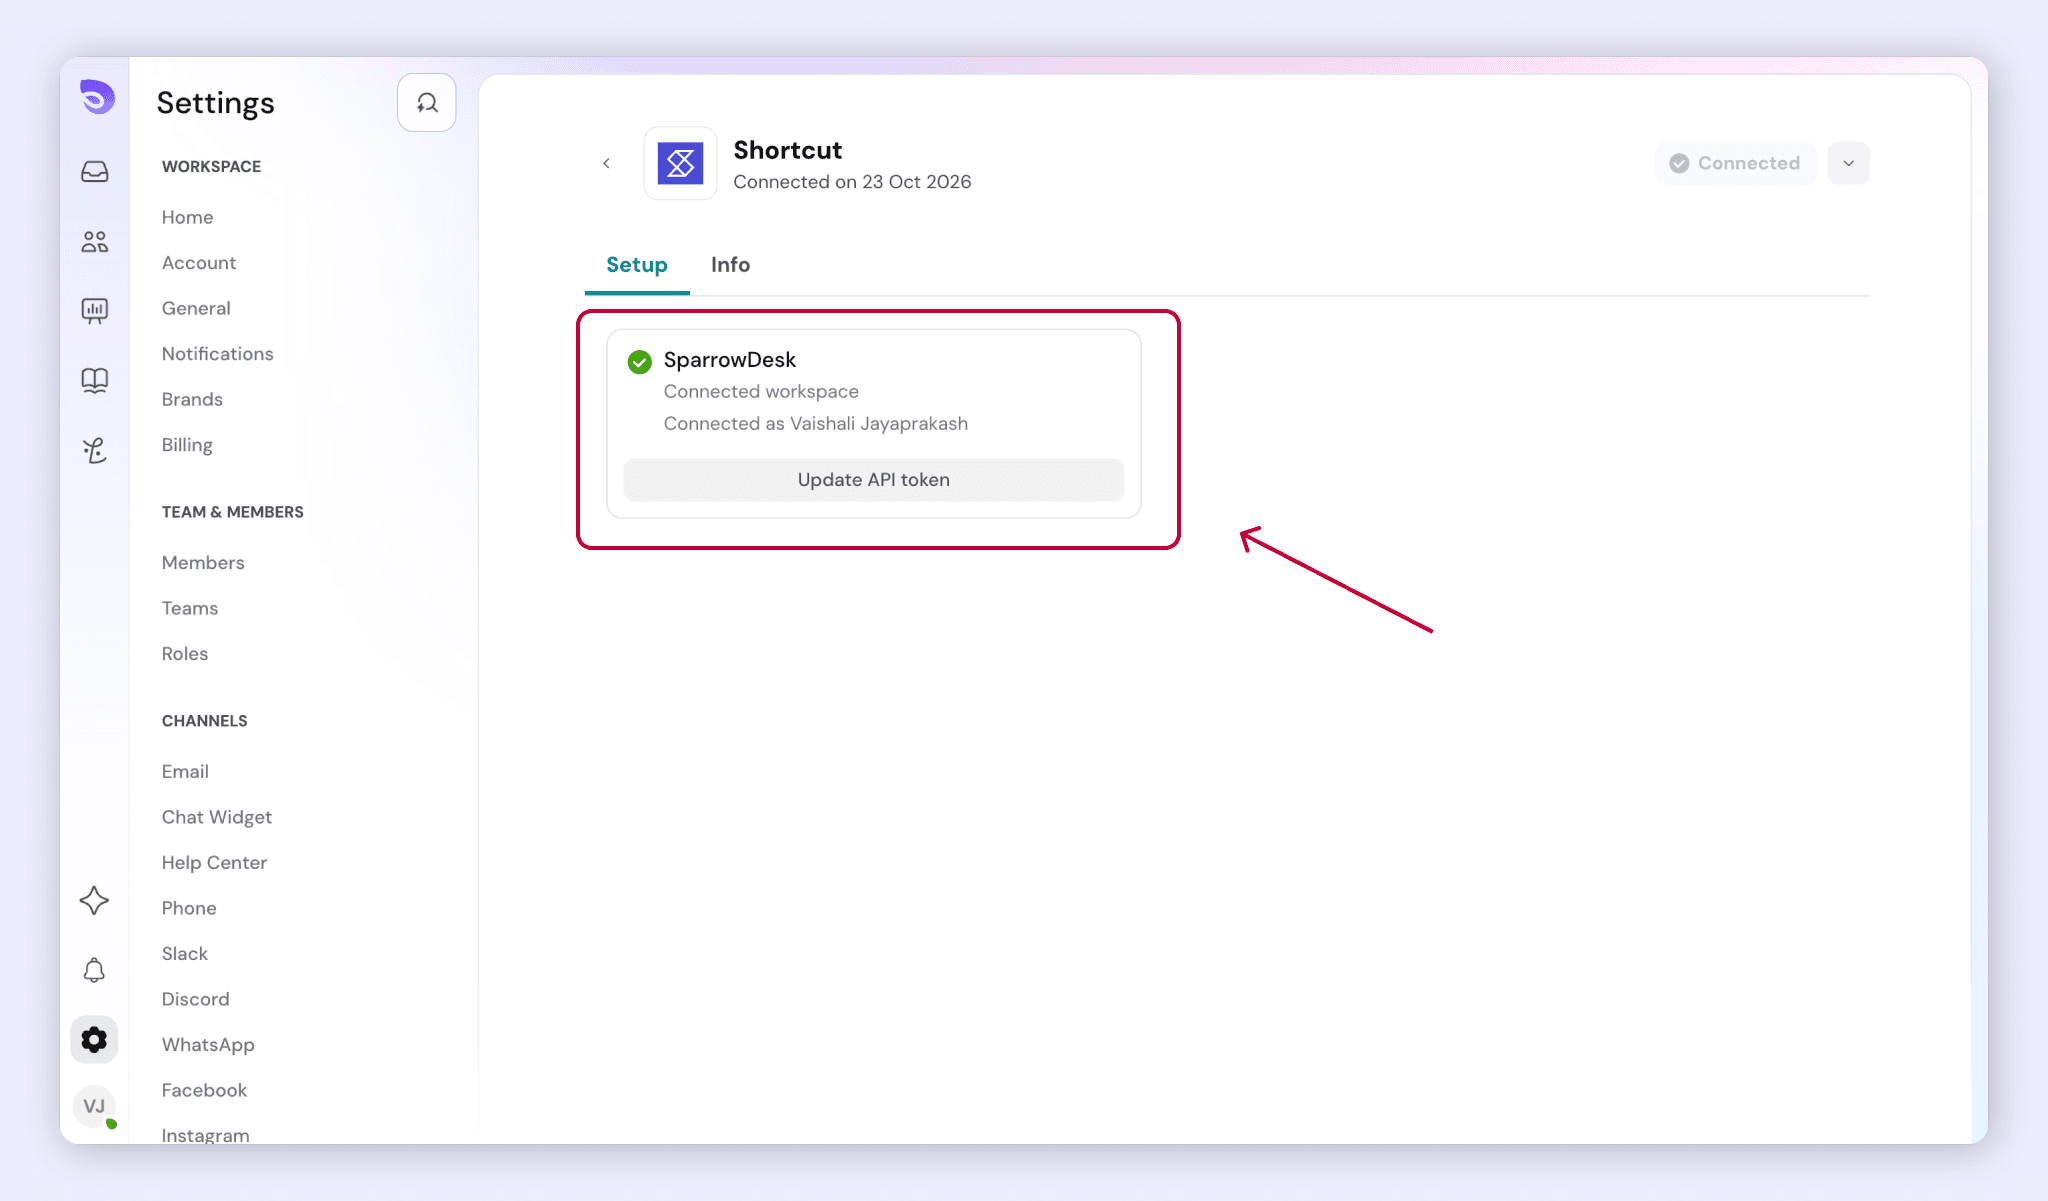
Task: Click the Update API token button
Action: (x=874, y=480)
